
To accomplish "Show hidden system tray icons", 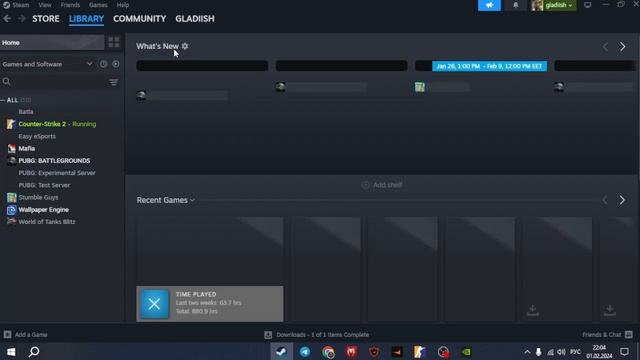I will tap(527, 352).
